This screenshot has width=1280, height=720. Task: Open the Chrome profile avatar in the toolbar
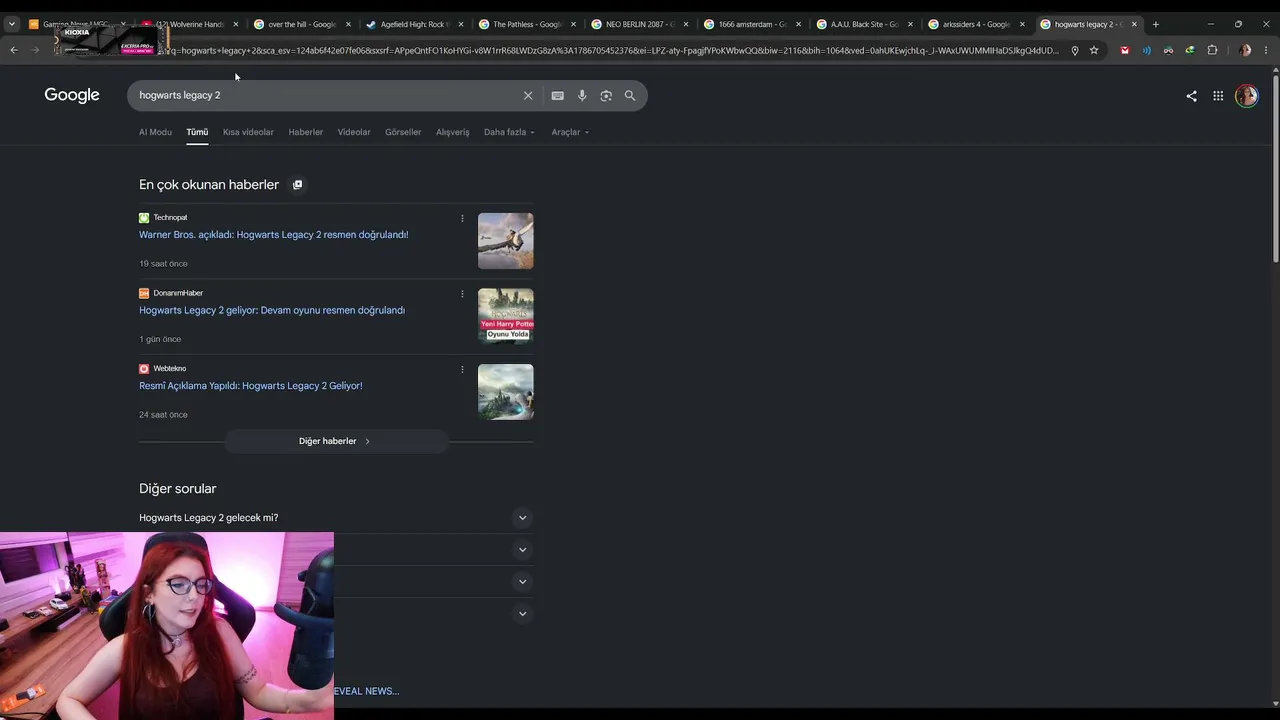coord(1245,50)
